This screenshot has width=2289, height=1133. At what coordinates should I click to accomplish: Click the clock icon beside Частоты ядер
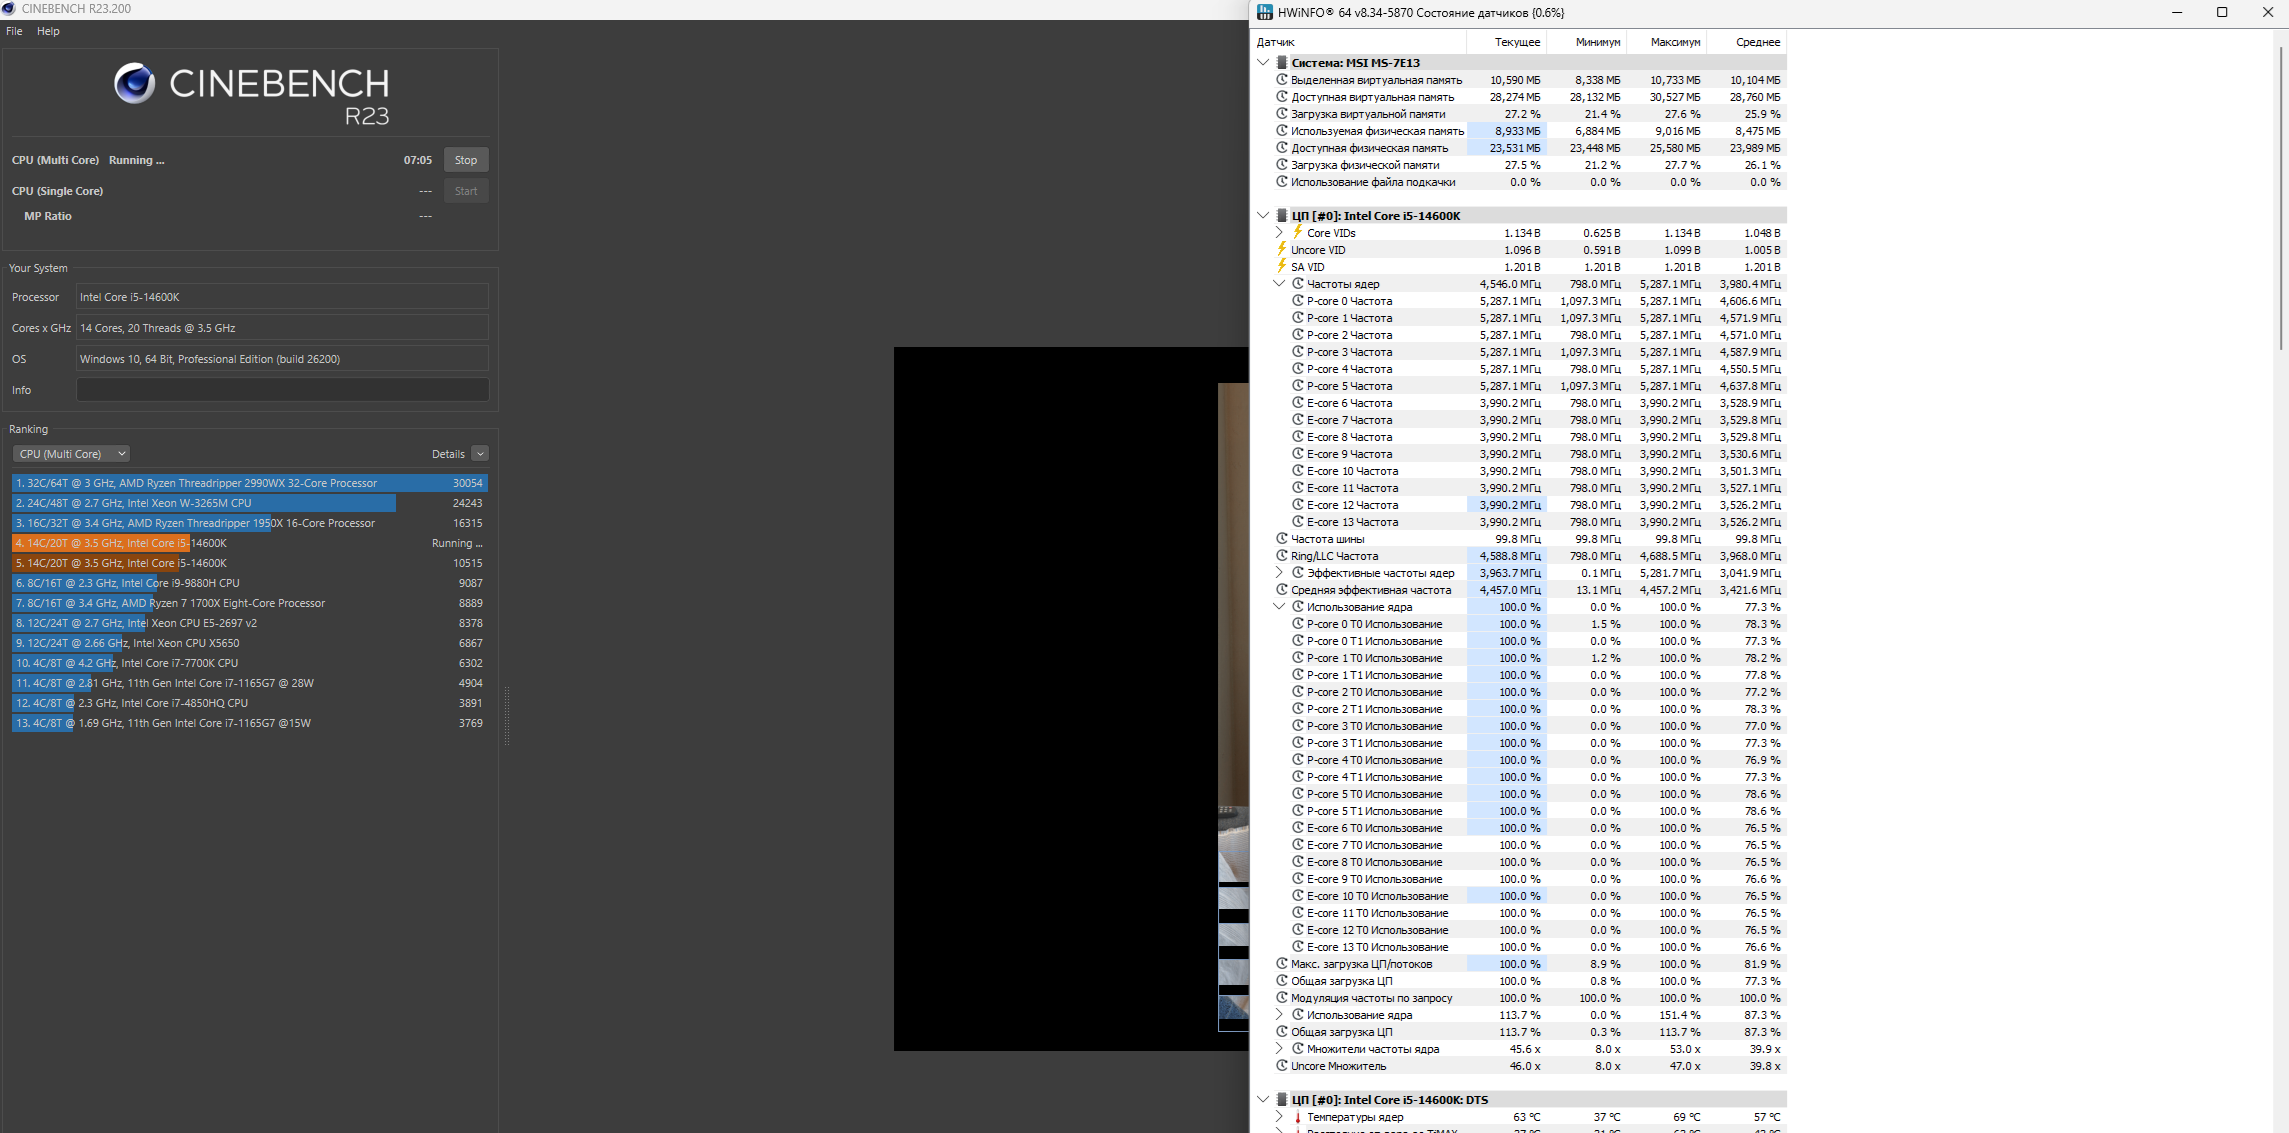pos(1298,283)
